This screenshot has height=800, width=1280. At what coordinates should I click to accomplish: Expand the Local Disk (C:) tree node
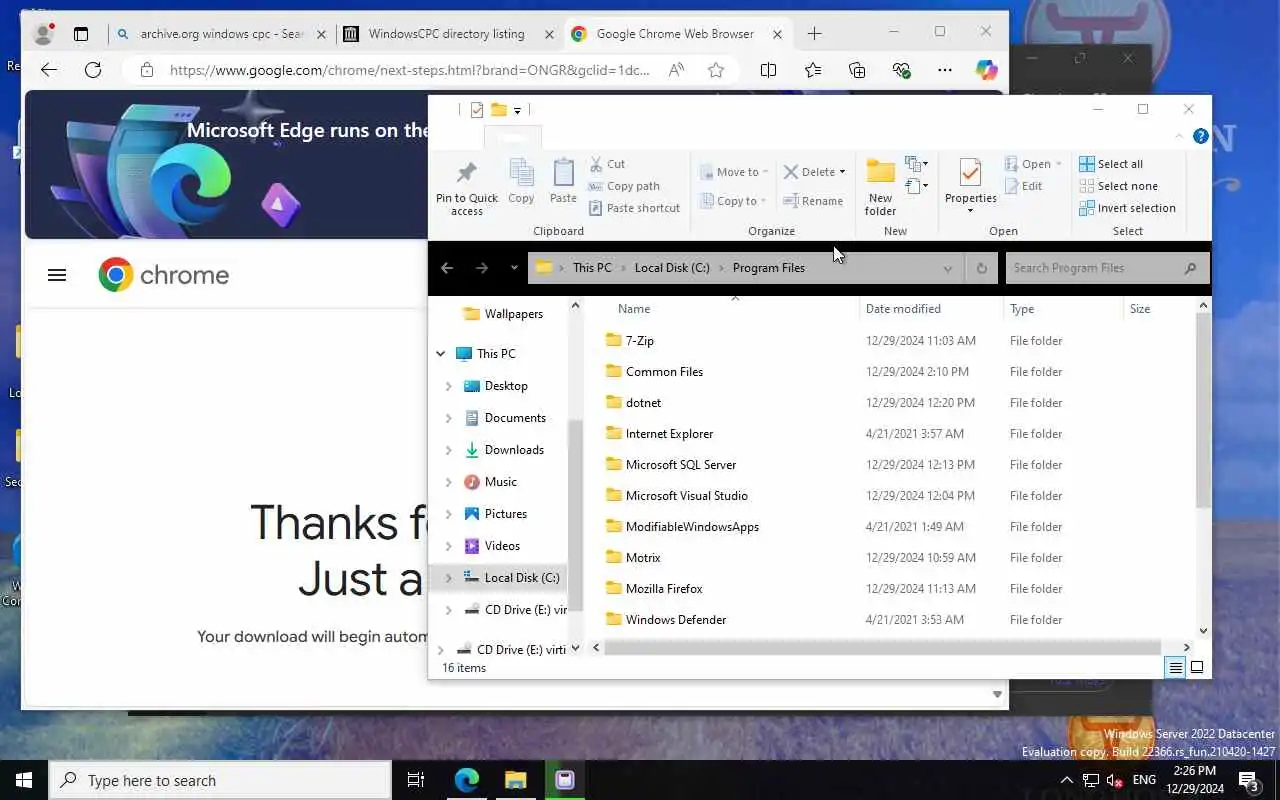pyautogui.click(x=448, y=578)
